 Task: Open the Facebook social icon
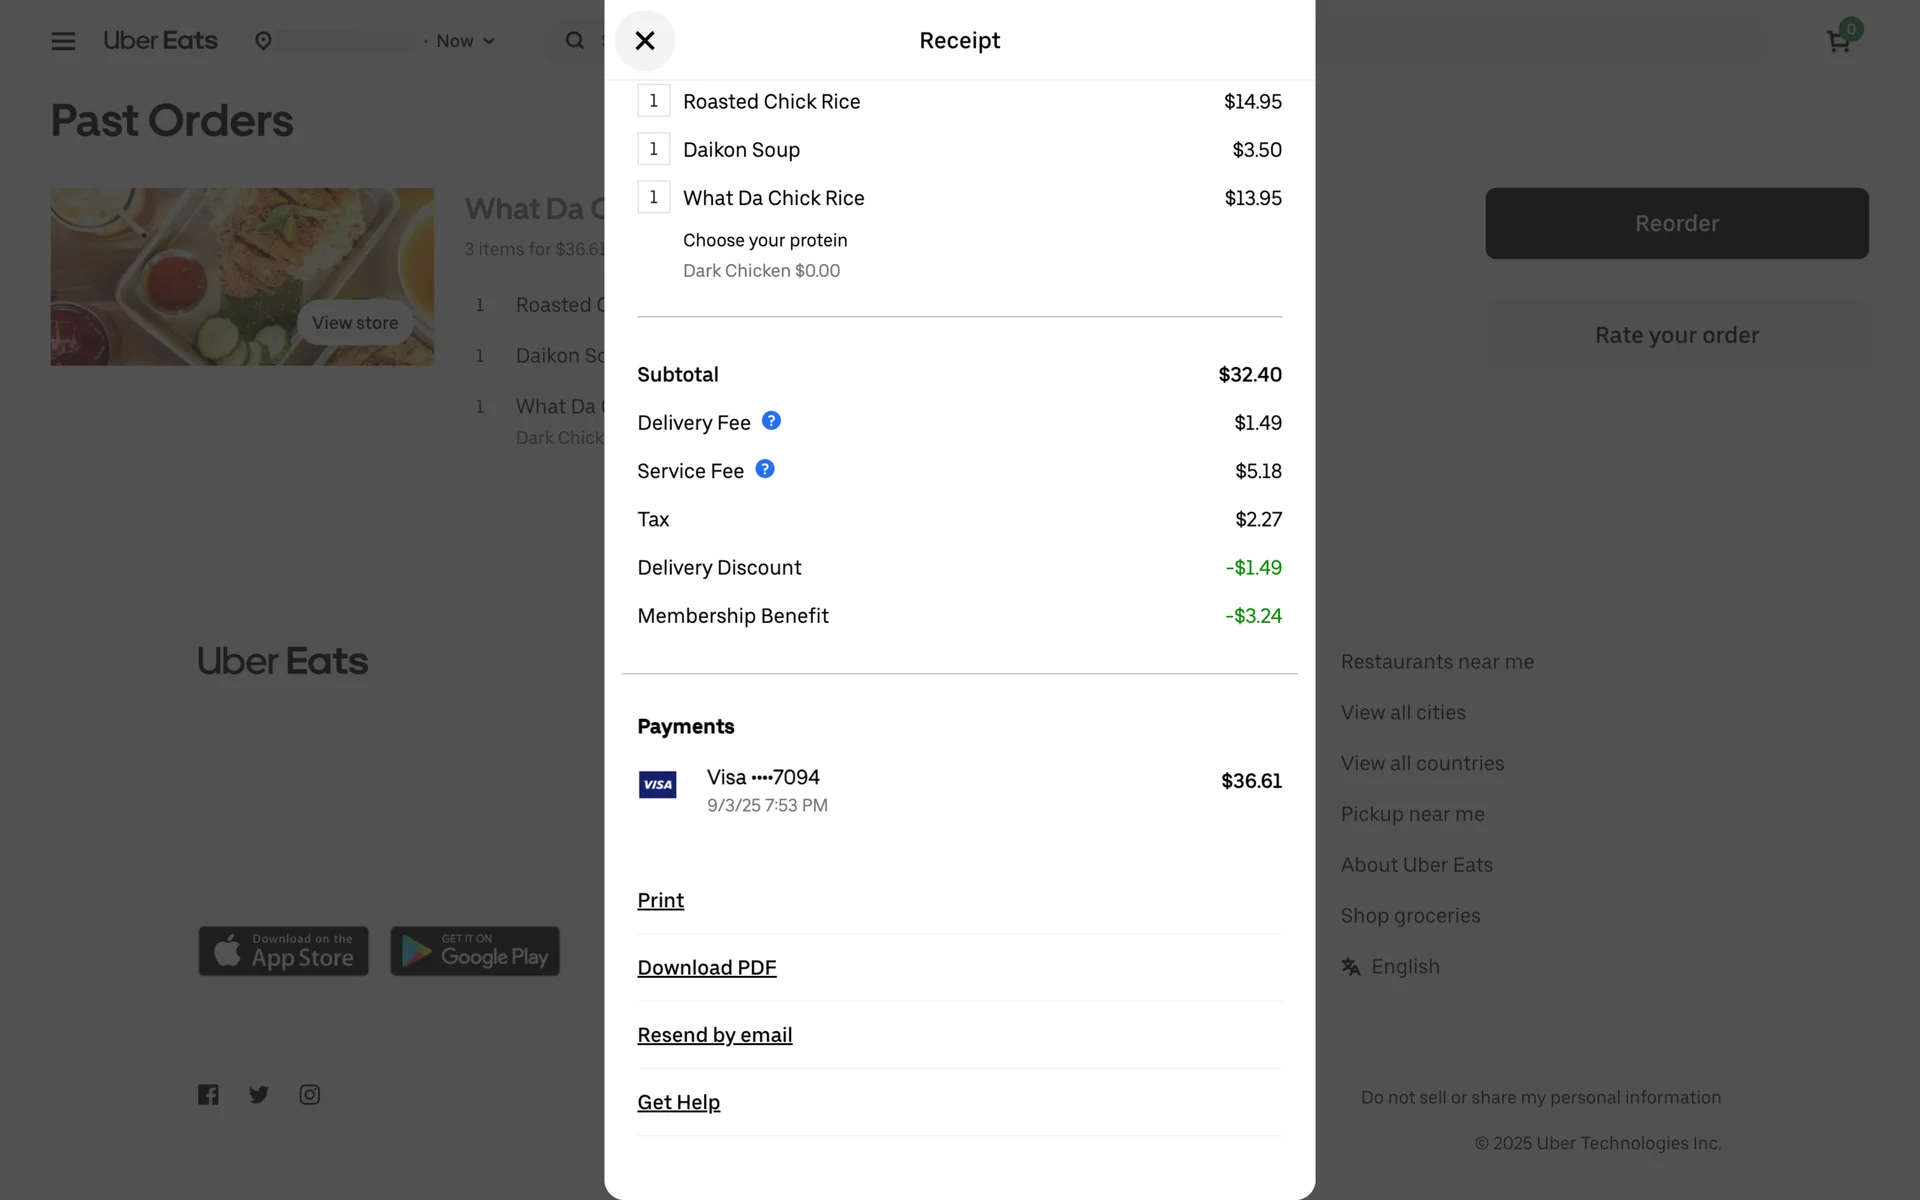click(208, 1095)
